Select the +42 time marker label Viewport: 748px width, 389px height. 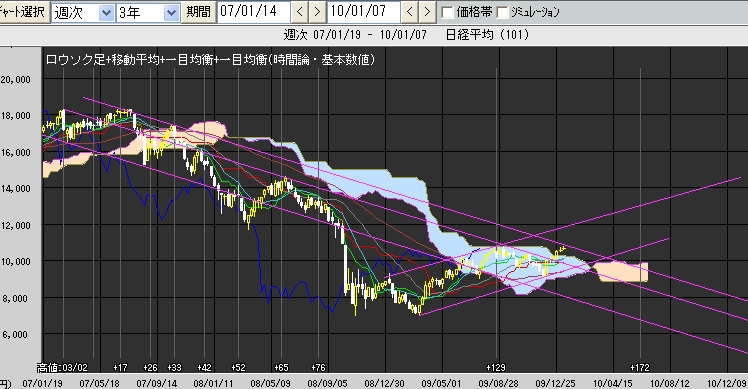click(204, 368)
